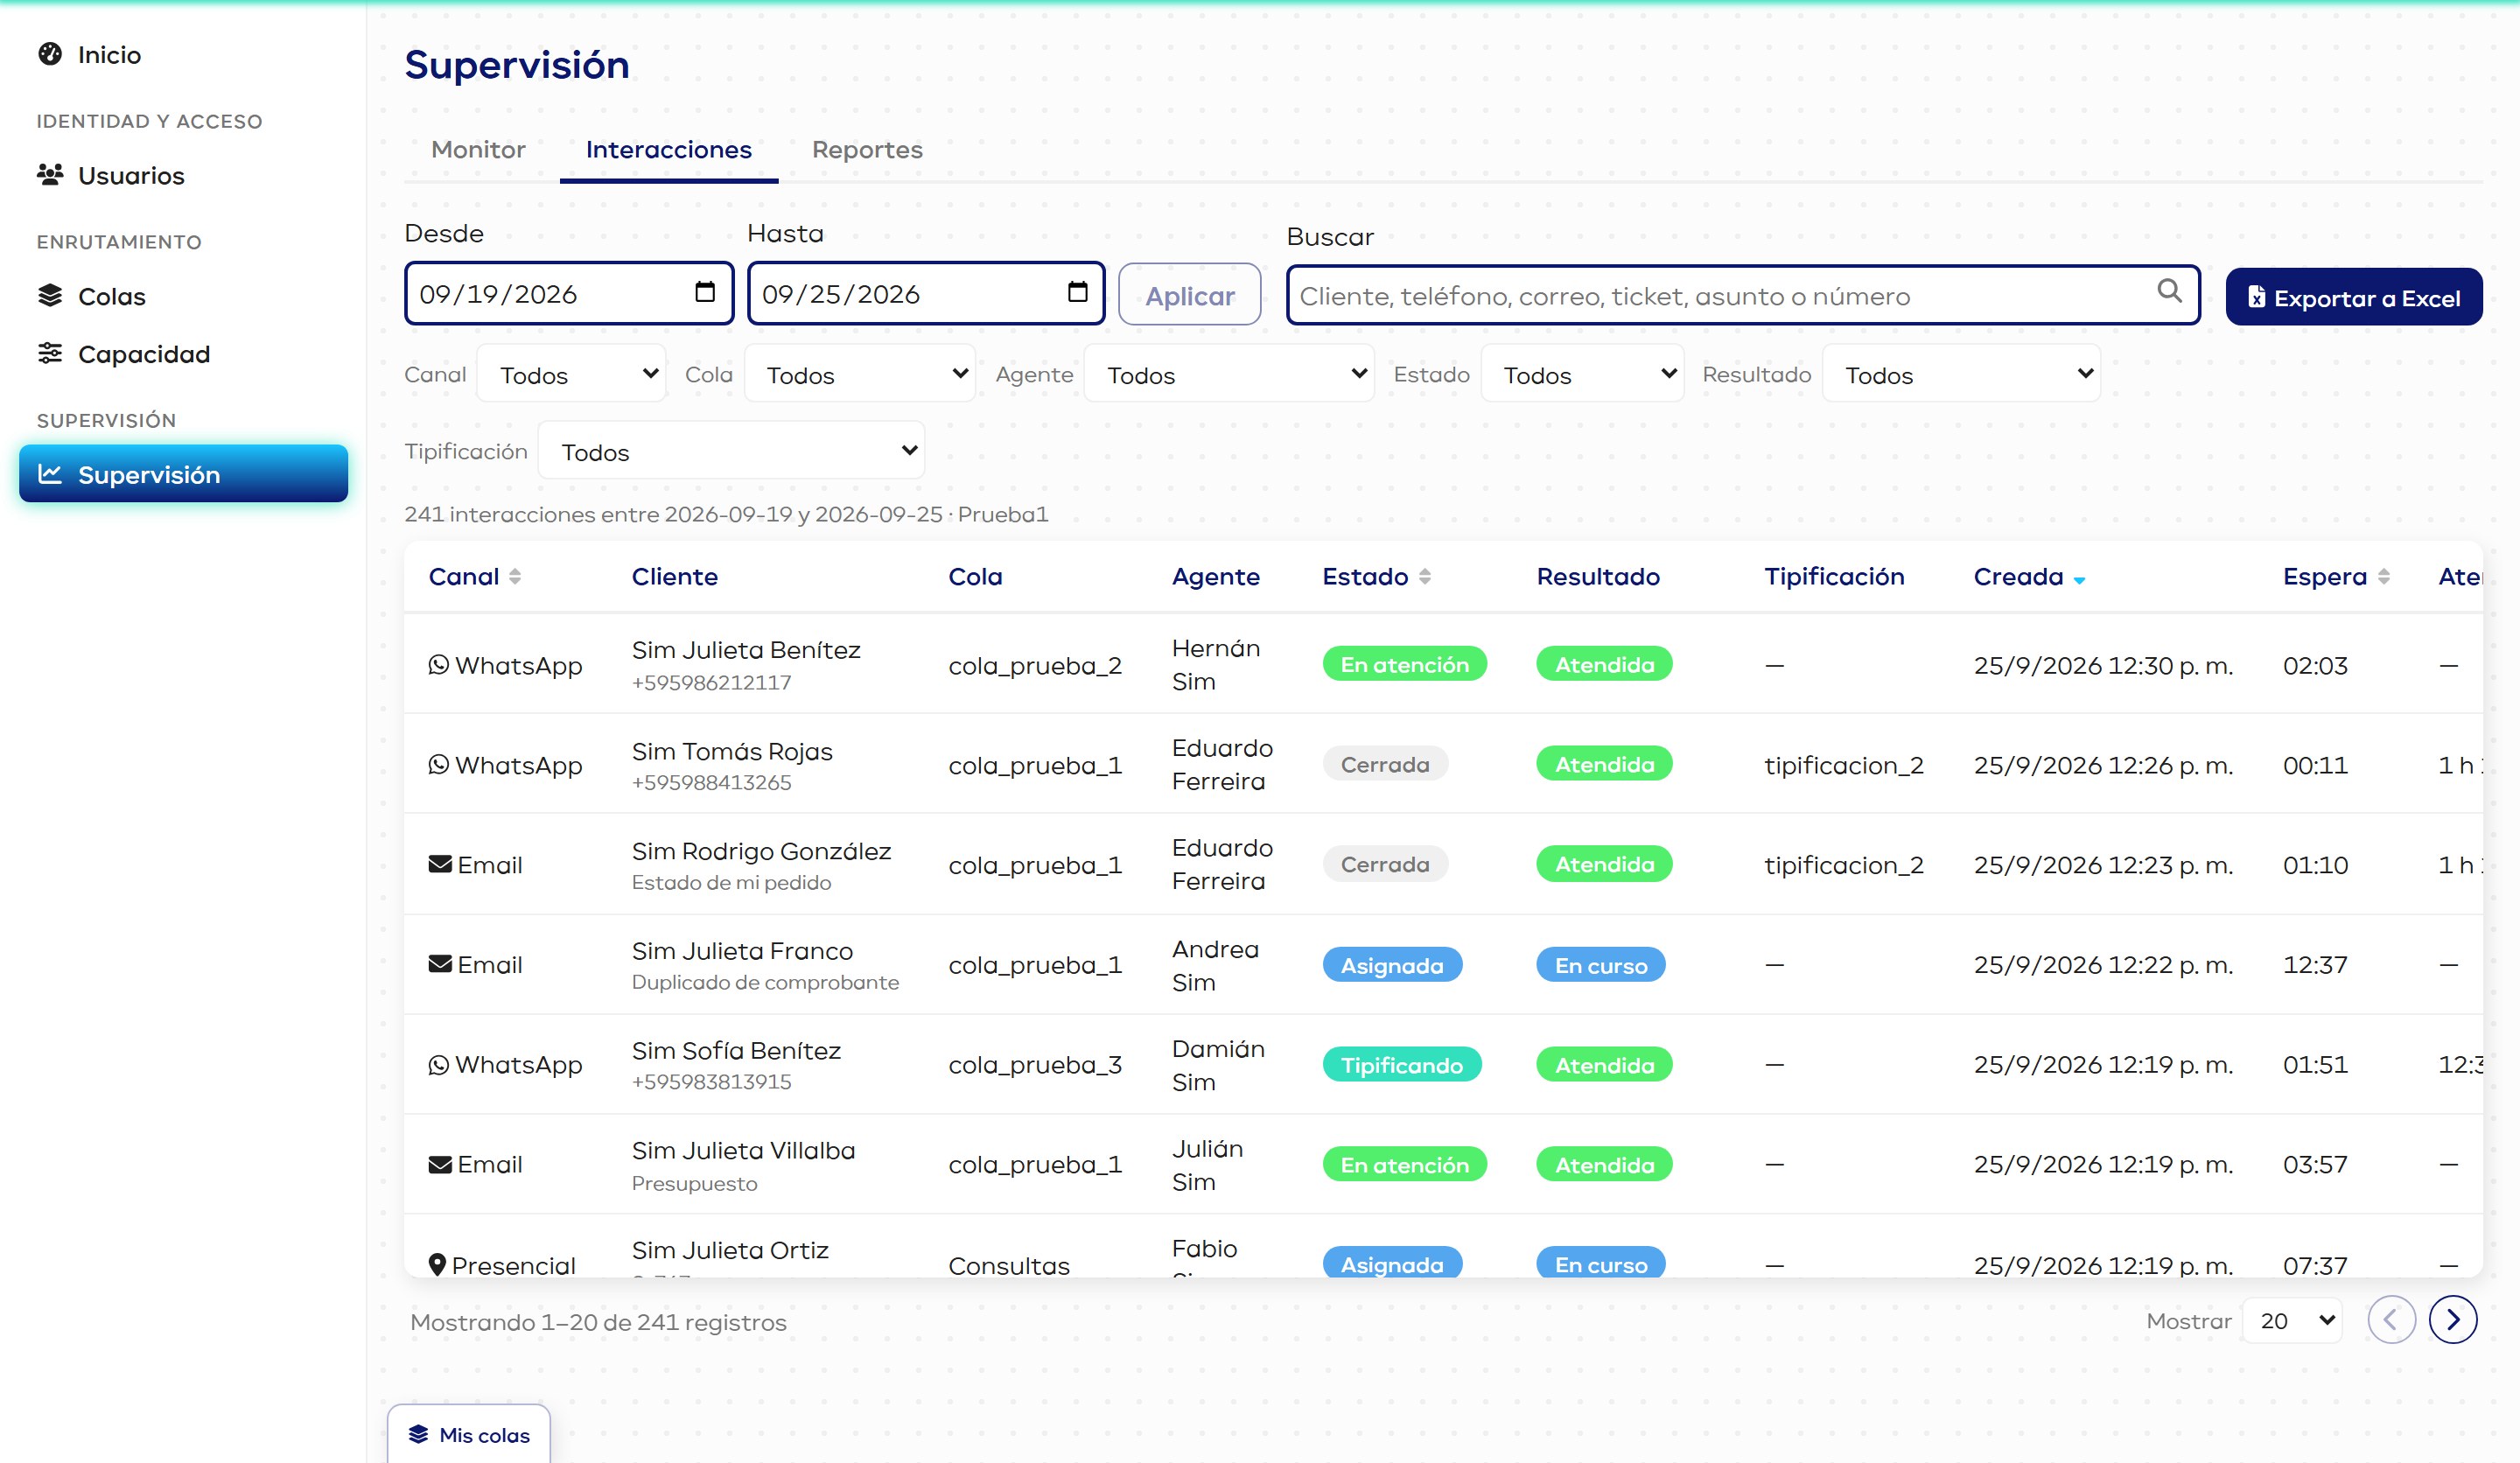Click the search magnifier icon
Image resolution: width=2520 pixels, height=1463 pixels.
2169,291
